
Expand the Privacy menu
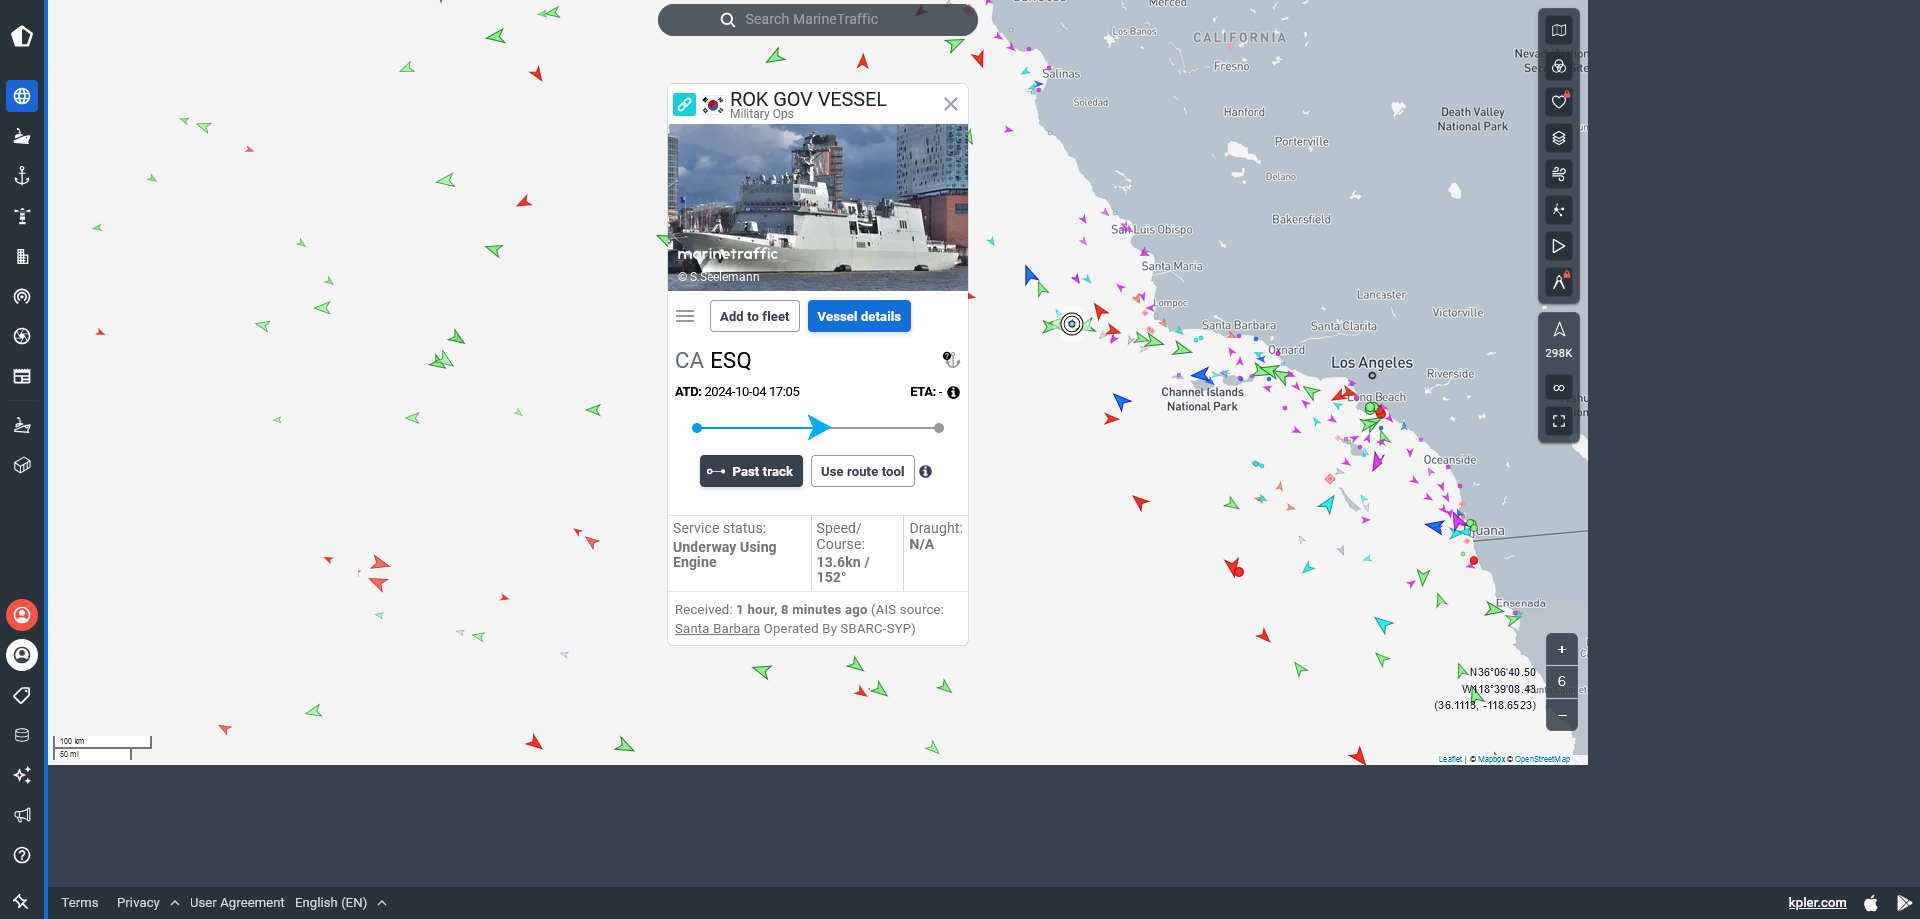tap(148, 902)
